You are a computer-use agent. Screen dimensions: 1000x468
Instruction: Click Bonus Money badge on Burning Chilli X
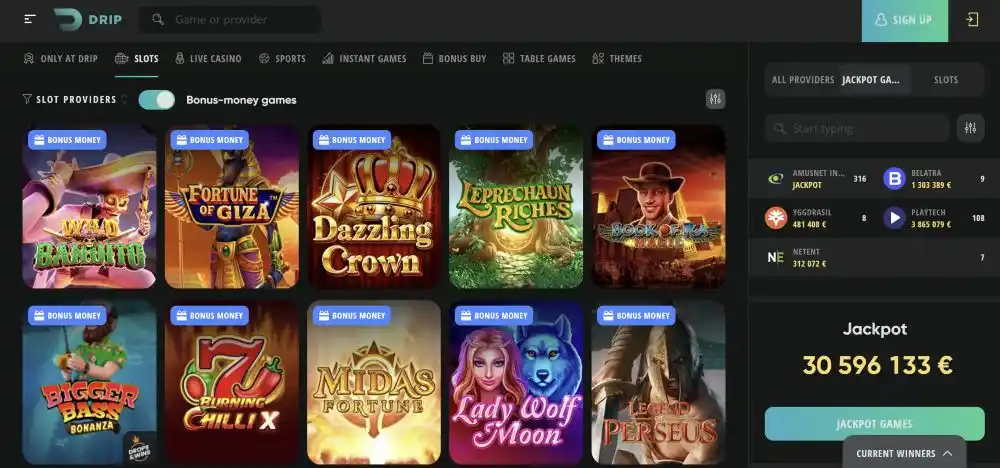pyautogui.click(x=210, y=316)
